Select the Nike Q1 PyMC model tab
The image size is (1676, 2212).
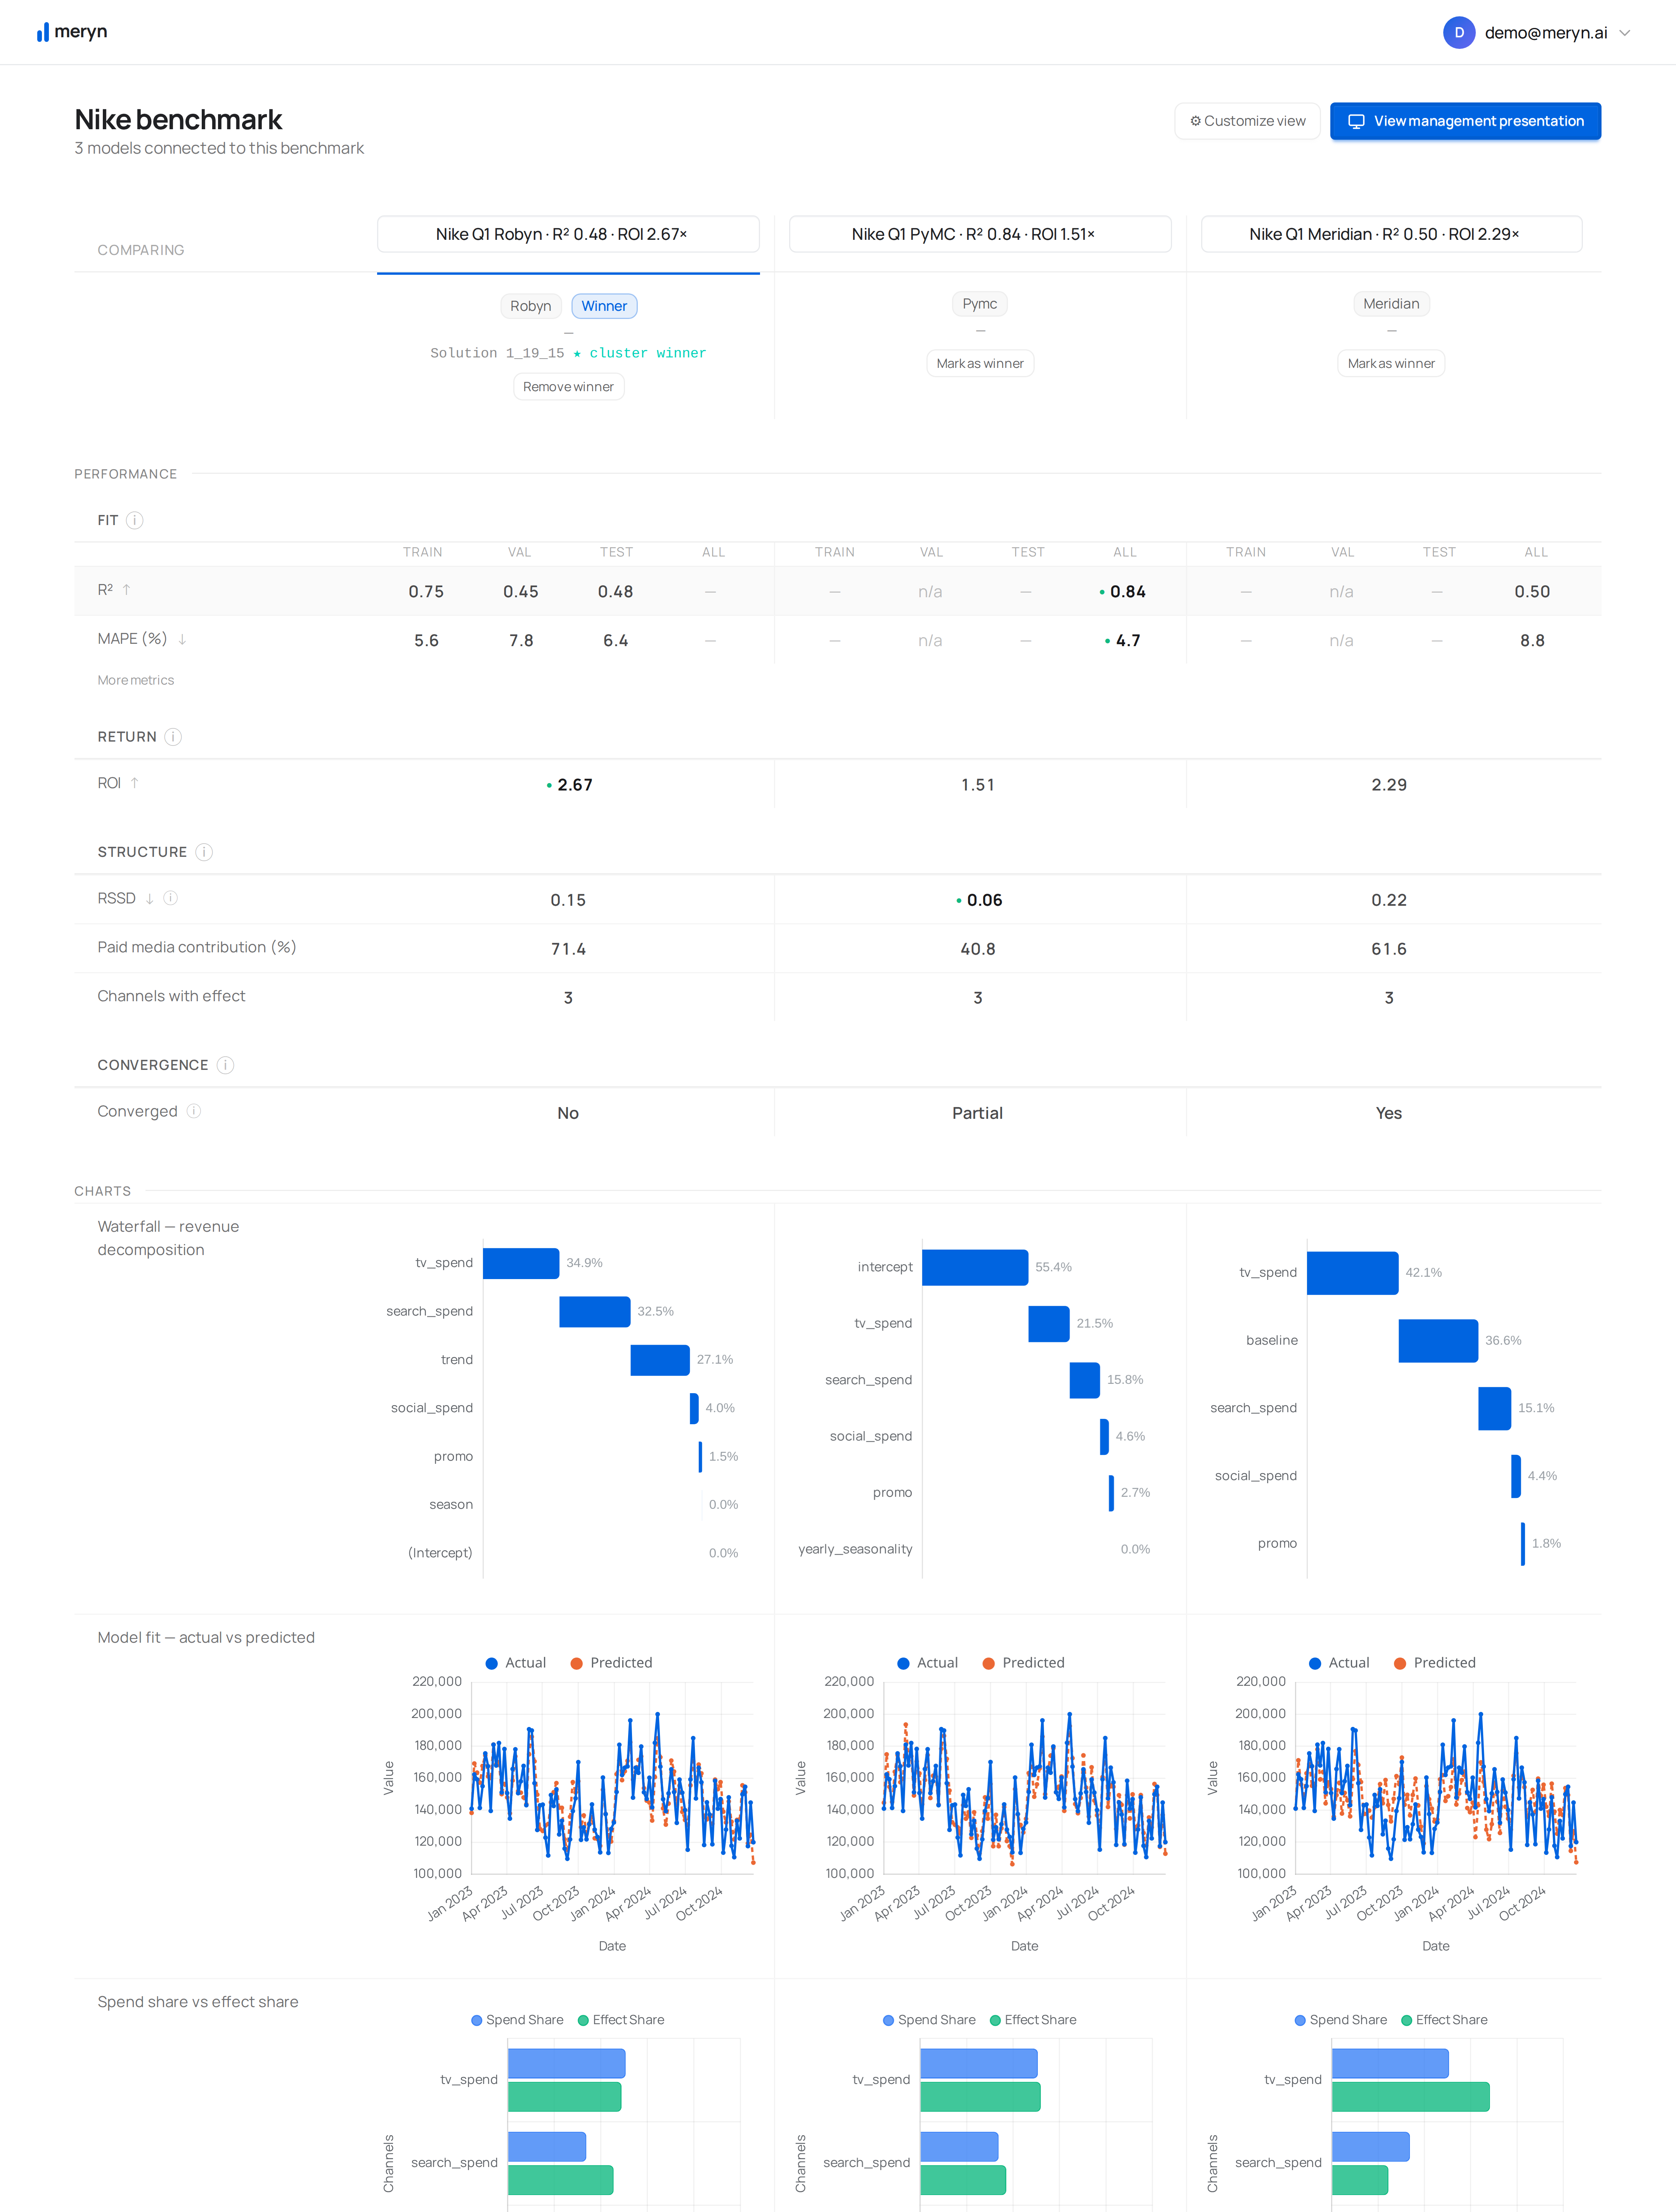pos(980,234)
